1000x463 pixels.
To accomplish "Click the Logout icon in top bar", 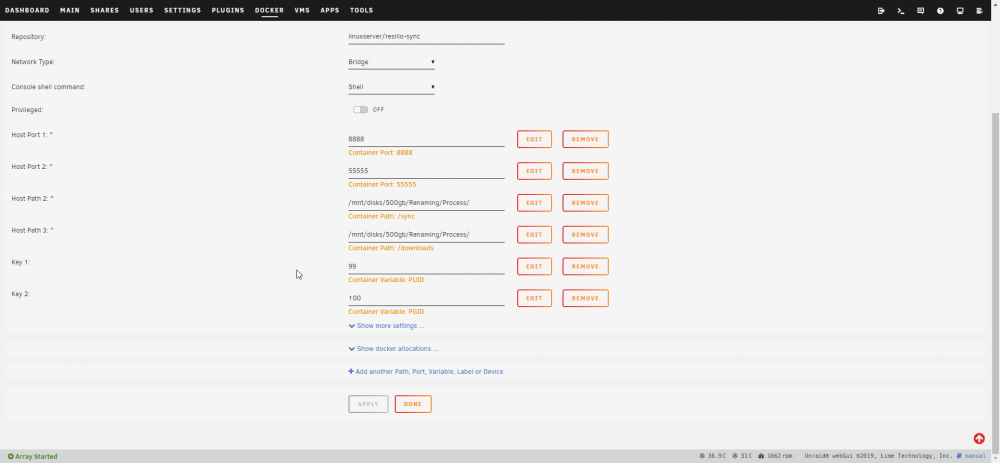I will pyautogui.click(x=881, y=11).
